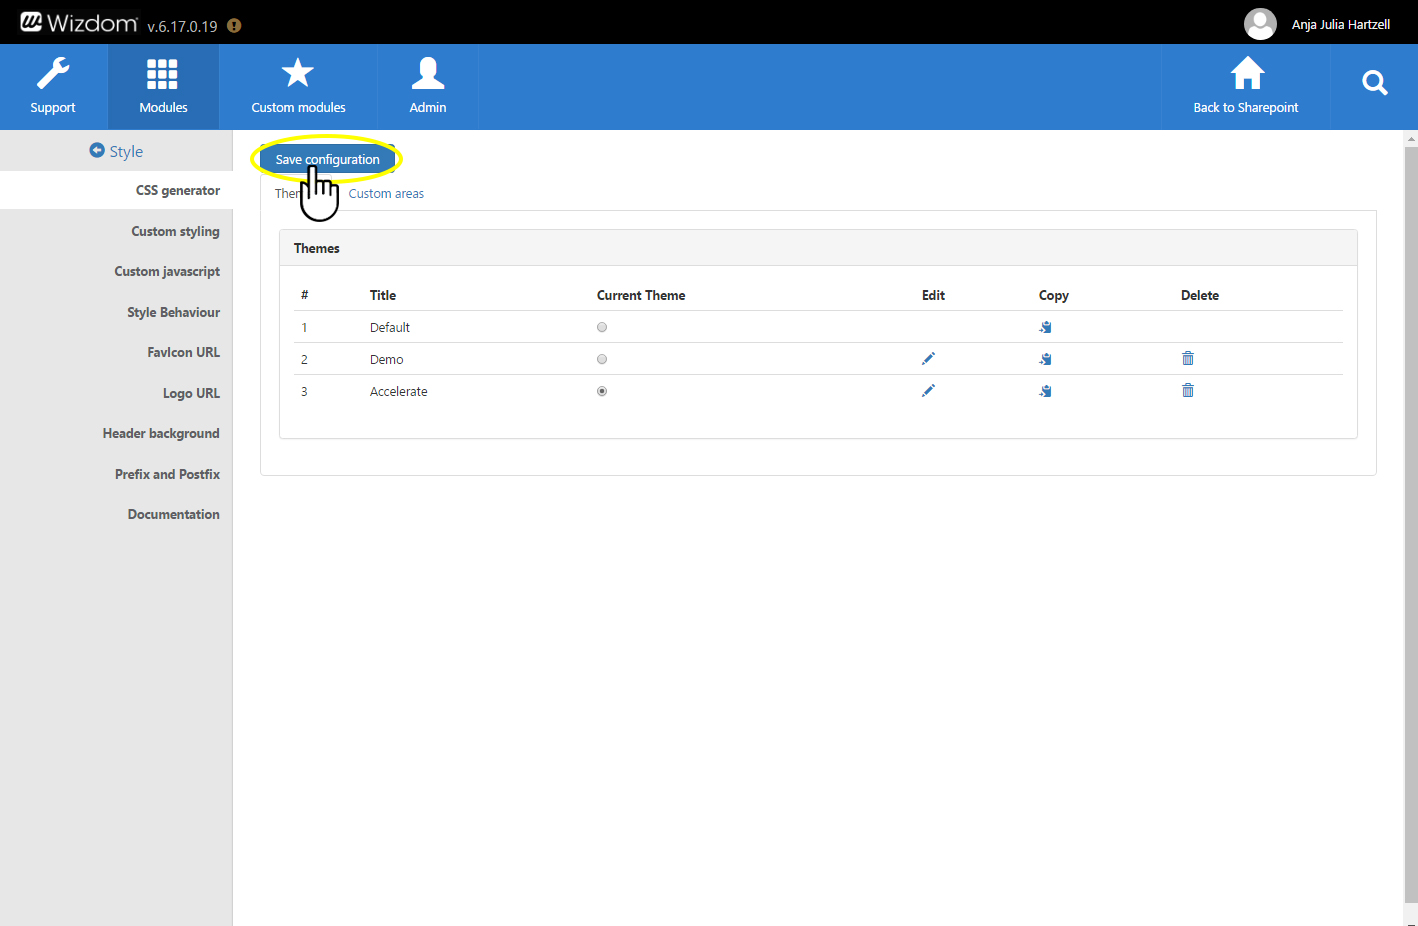
Task: Open the Modules grid icon
Action: point(162,74)
